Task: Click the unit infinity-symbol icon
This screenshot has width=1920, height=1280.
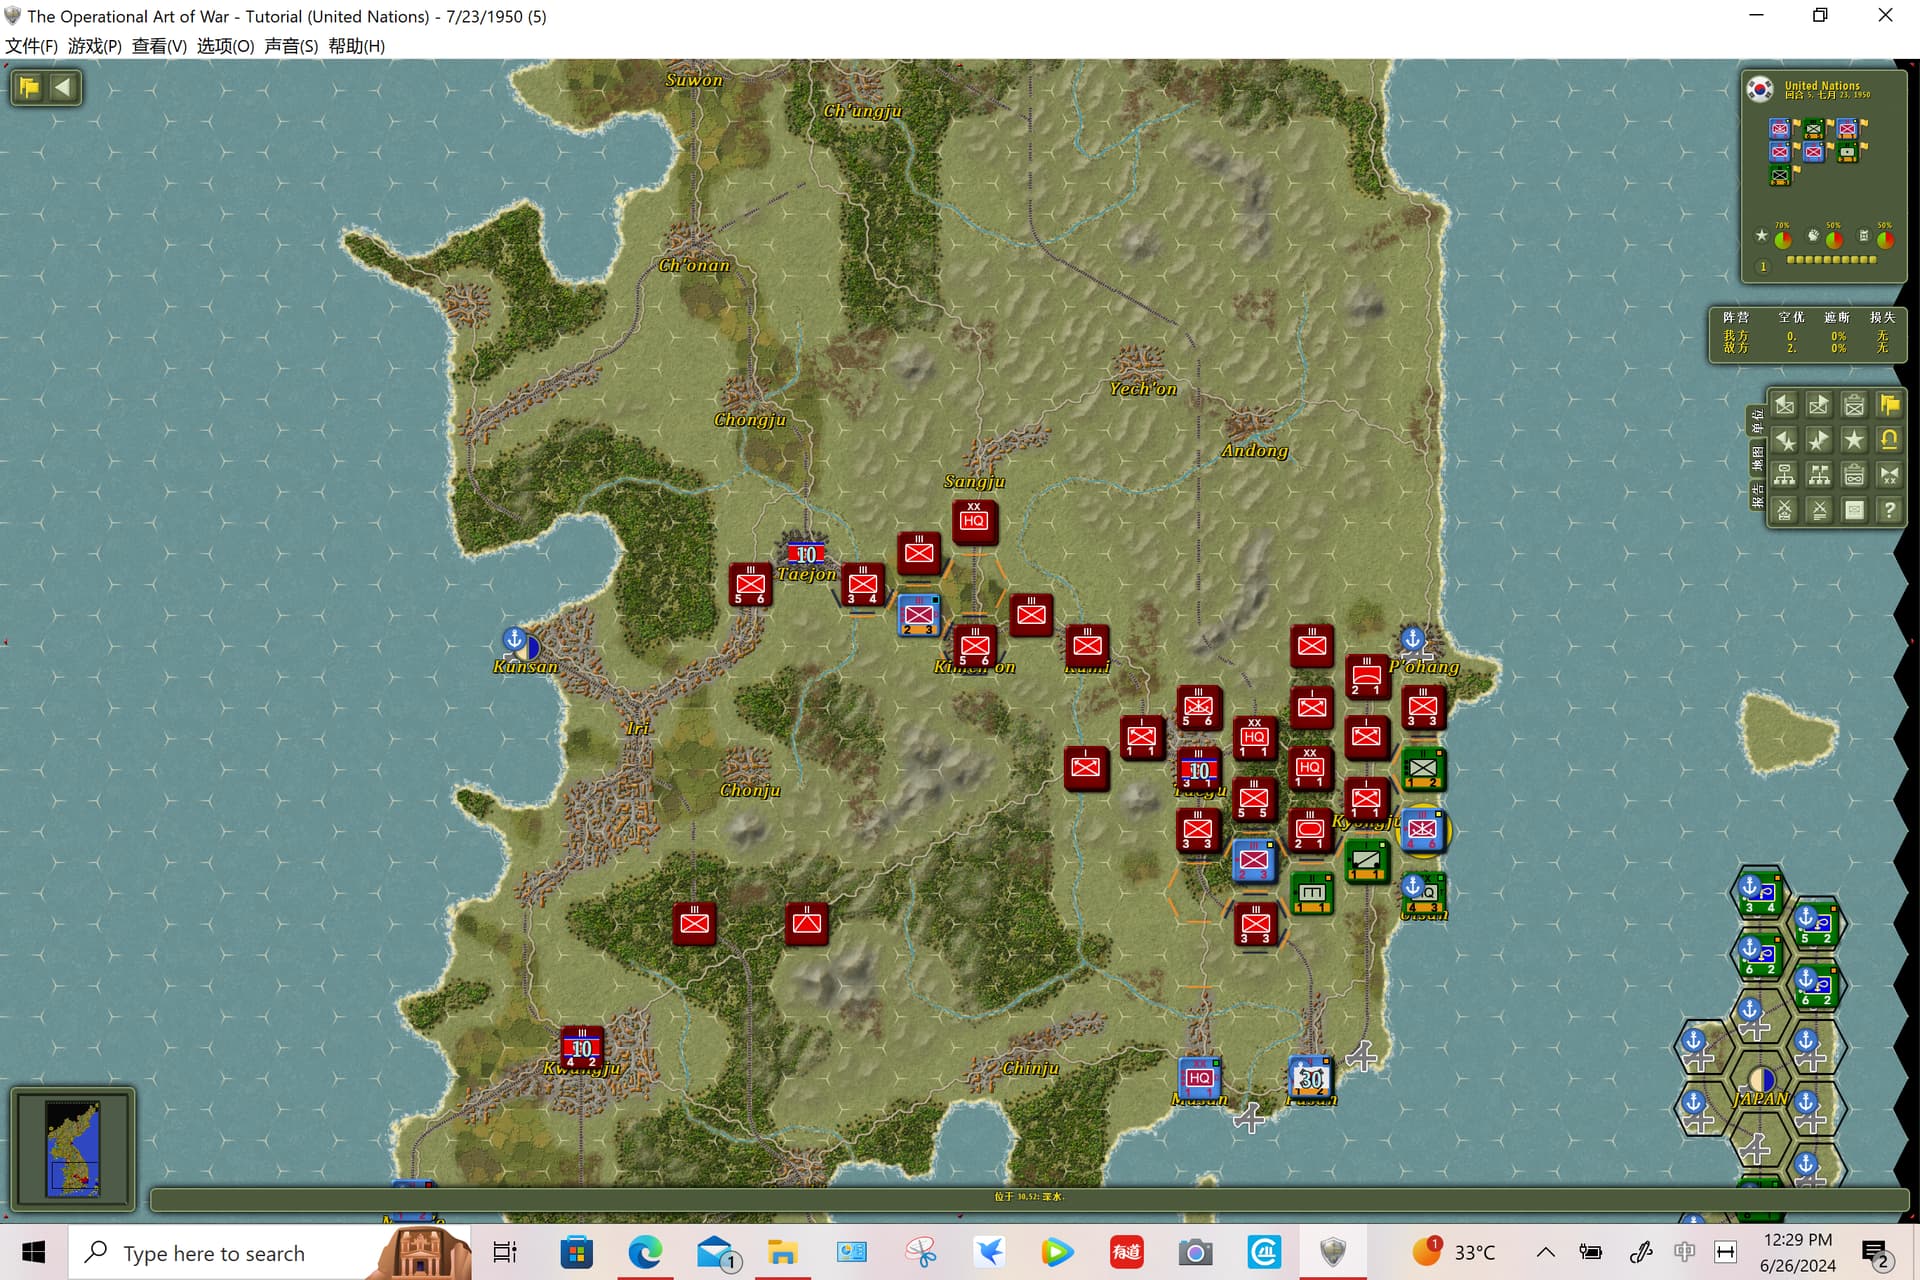Action: [x=1854, y=475]
